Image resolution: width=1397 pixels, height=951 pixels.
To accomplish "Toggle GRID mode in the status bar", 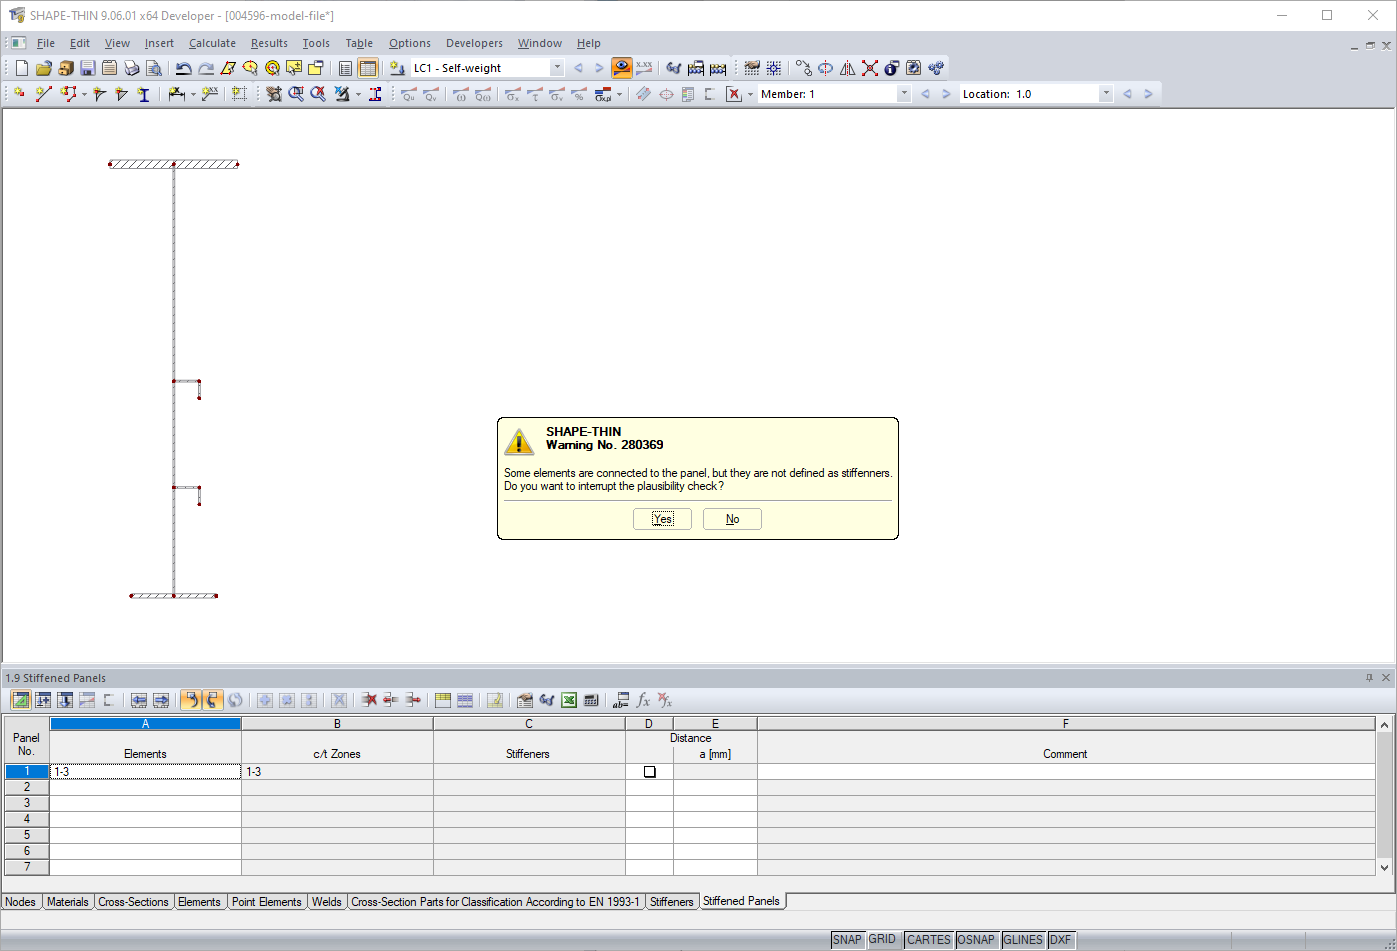I will 883,939.
